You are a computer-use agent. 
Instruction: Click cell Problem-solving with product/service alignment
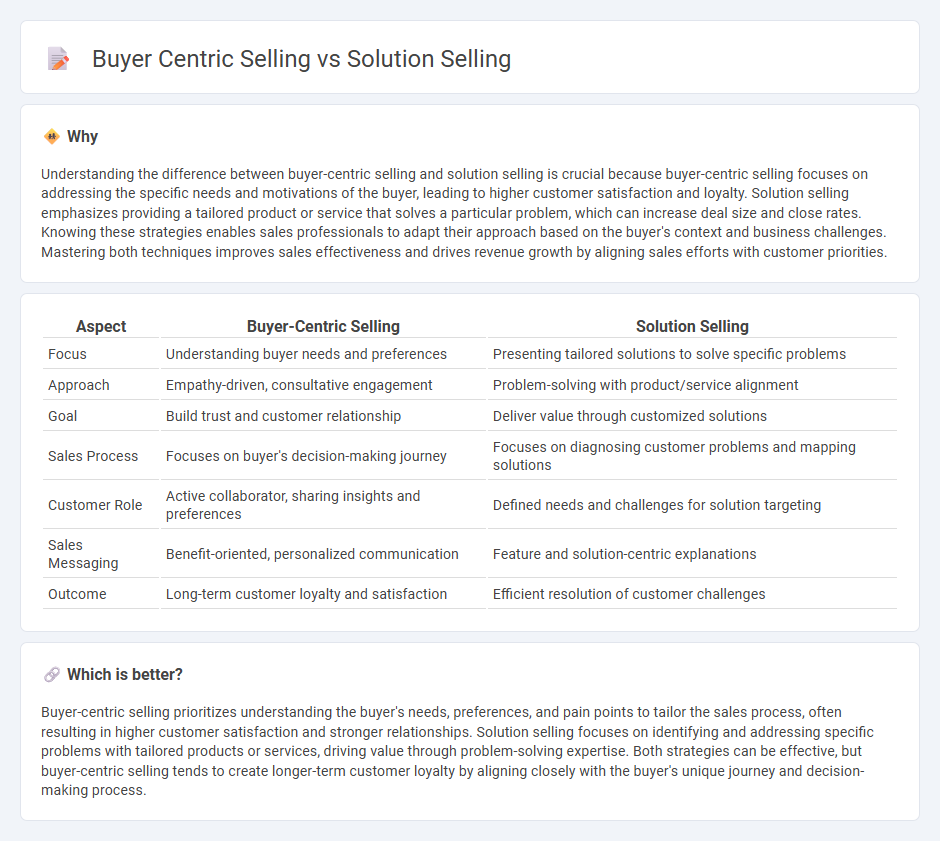coord(692,385)
